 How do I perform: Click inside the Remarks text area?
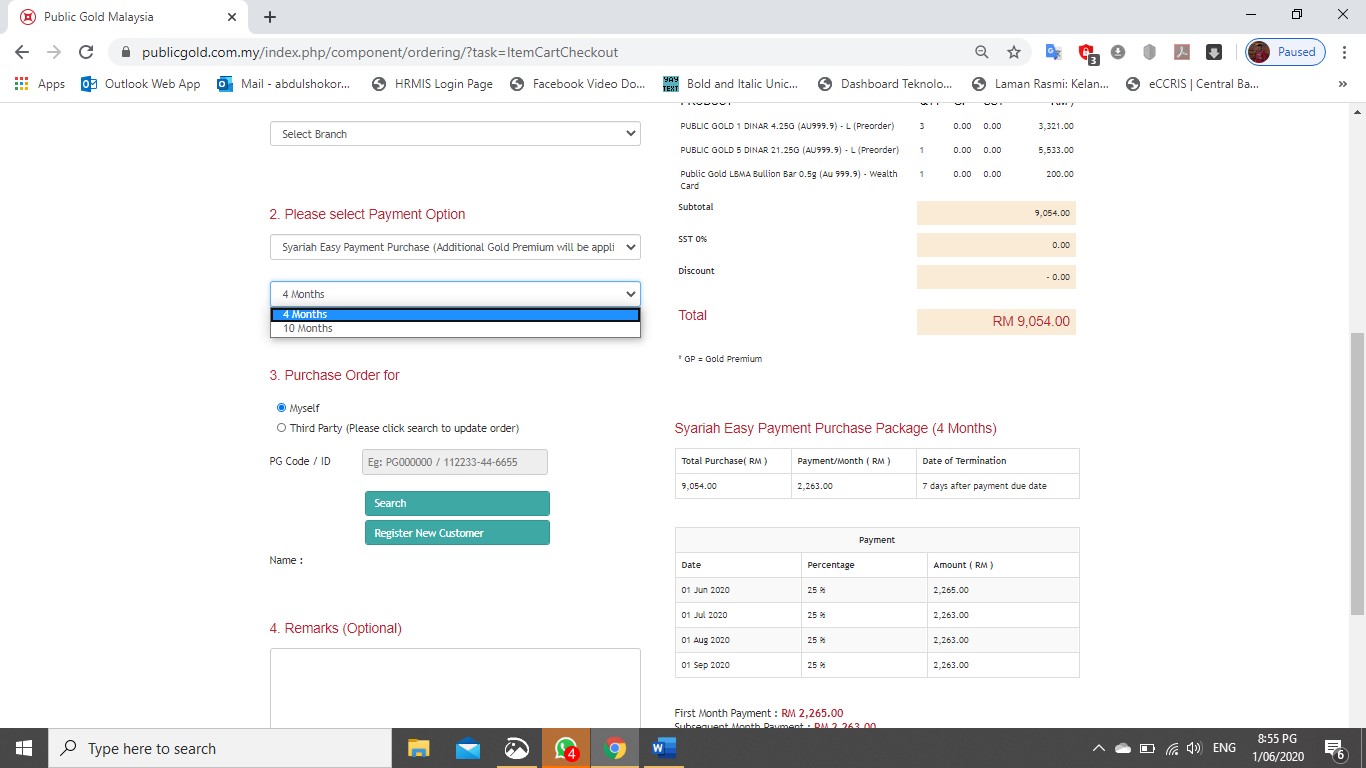pyautogui.click(x=455, y=688)
